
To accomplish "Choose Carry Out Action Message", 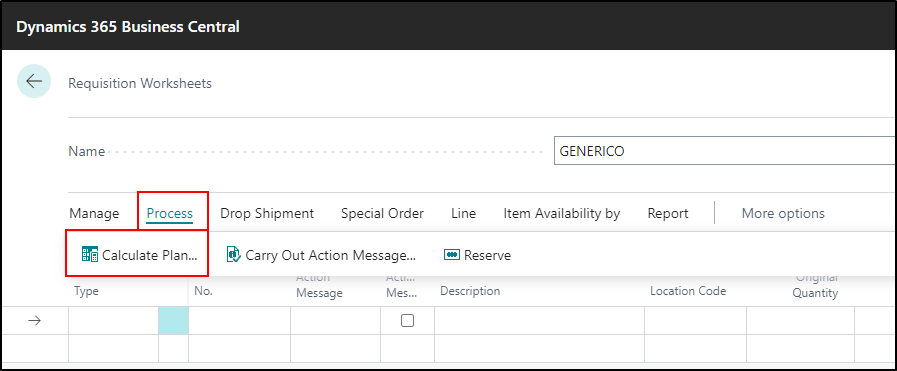I will tap(321, 255).
